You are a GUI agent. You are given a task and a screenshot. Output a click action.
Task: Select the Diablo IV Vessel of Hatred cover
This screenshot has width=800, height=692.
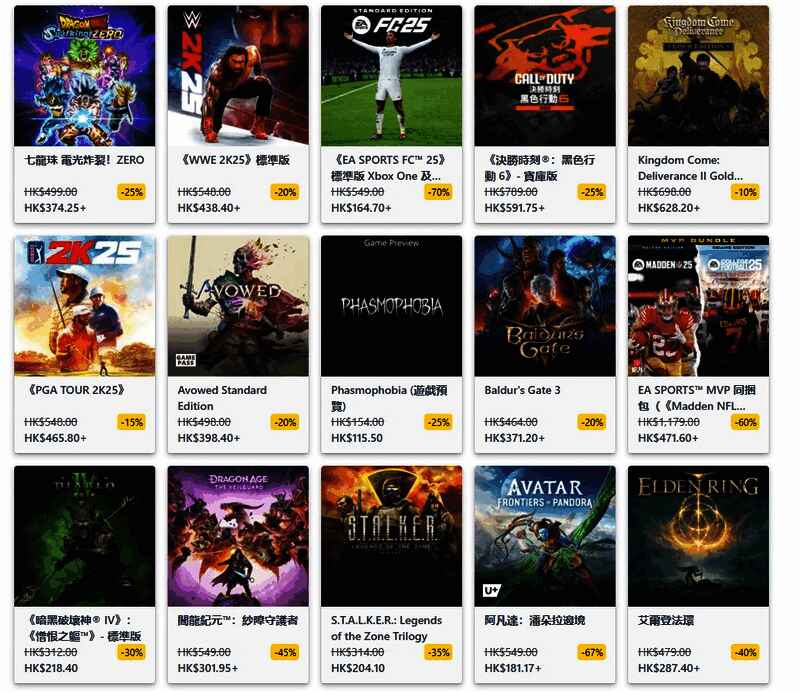[85, 536]
